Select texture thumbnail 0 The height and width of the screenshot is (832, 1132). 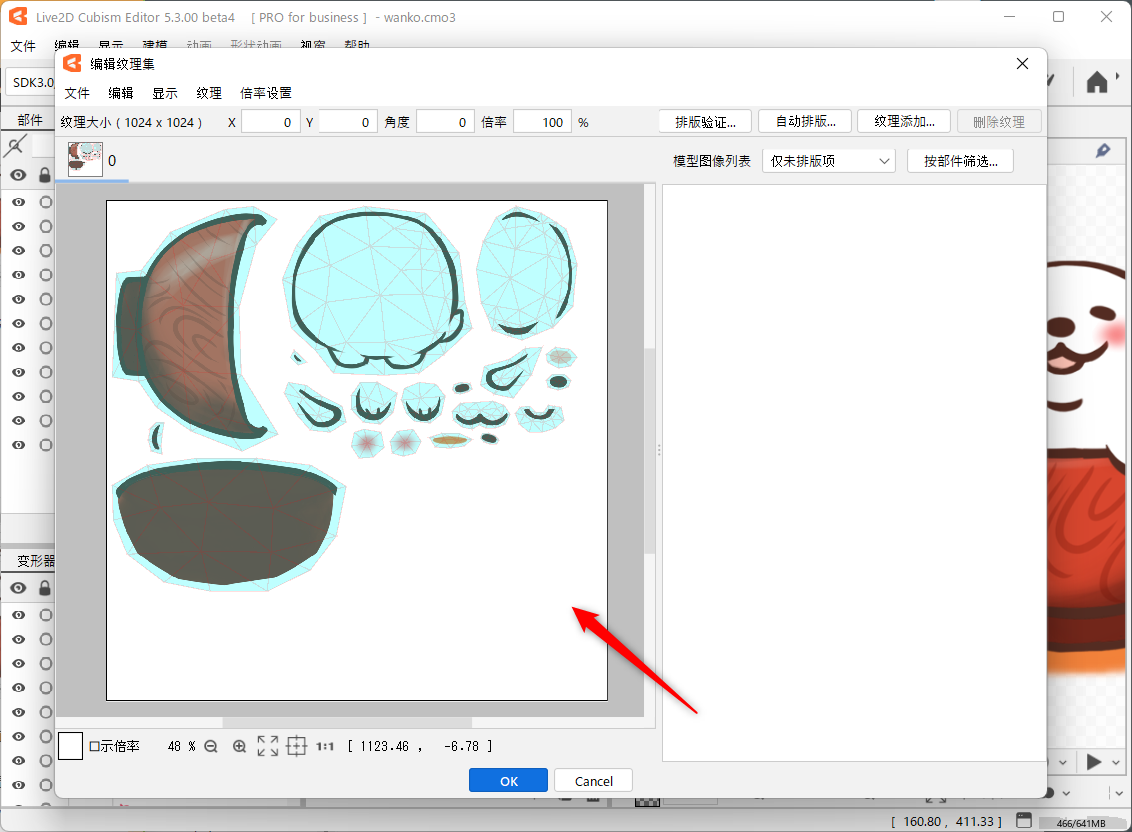pyautogui.click(x=85, y=160)
